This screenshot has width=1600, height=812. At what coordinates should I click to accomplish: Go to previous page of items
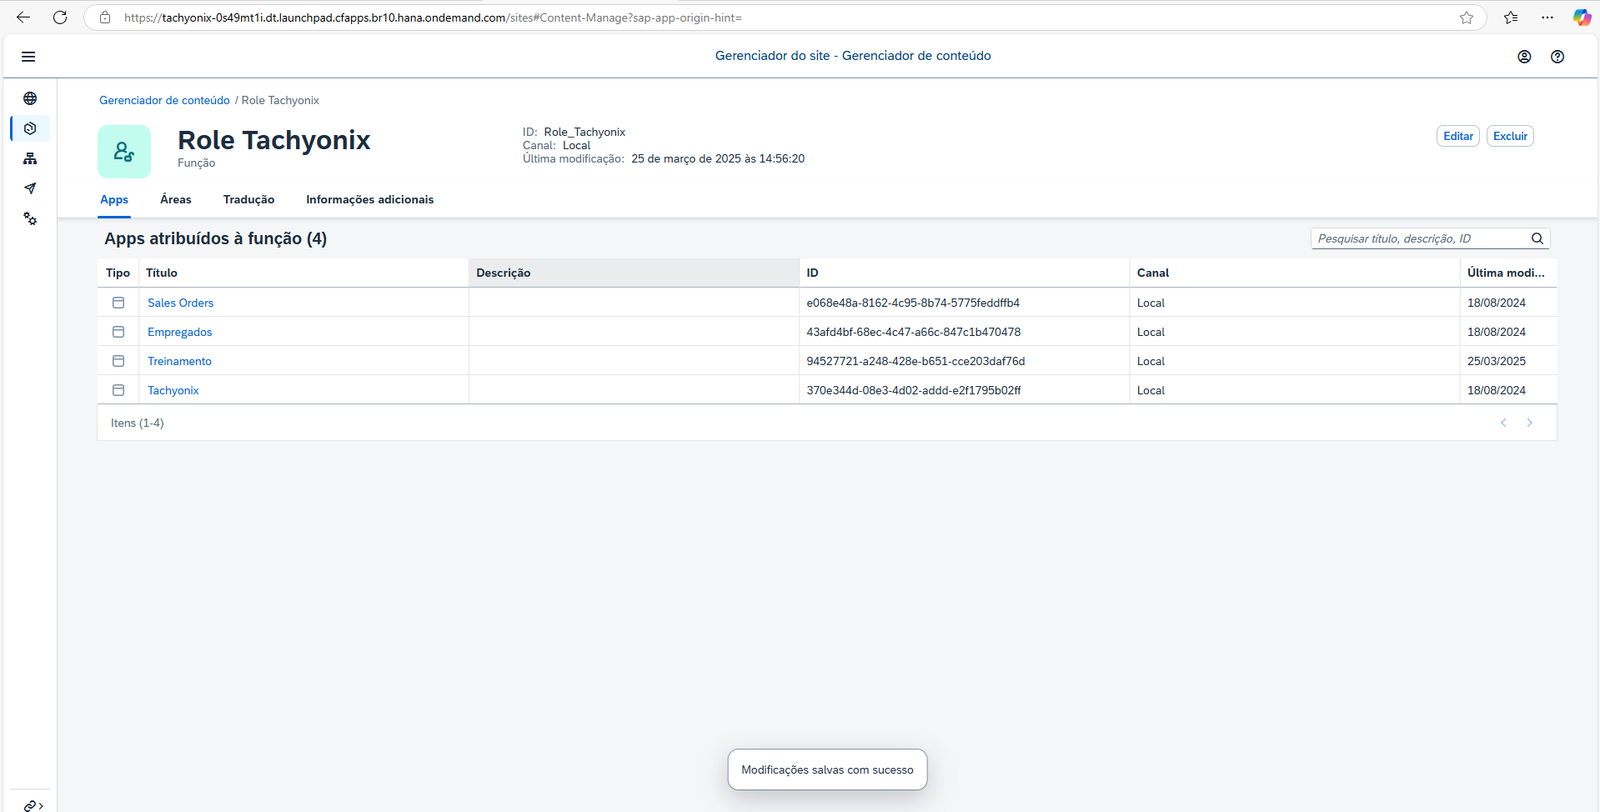click(1503, 423)
